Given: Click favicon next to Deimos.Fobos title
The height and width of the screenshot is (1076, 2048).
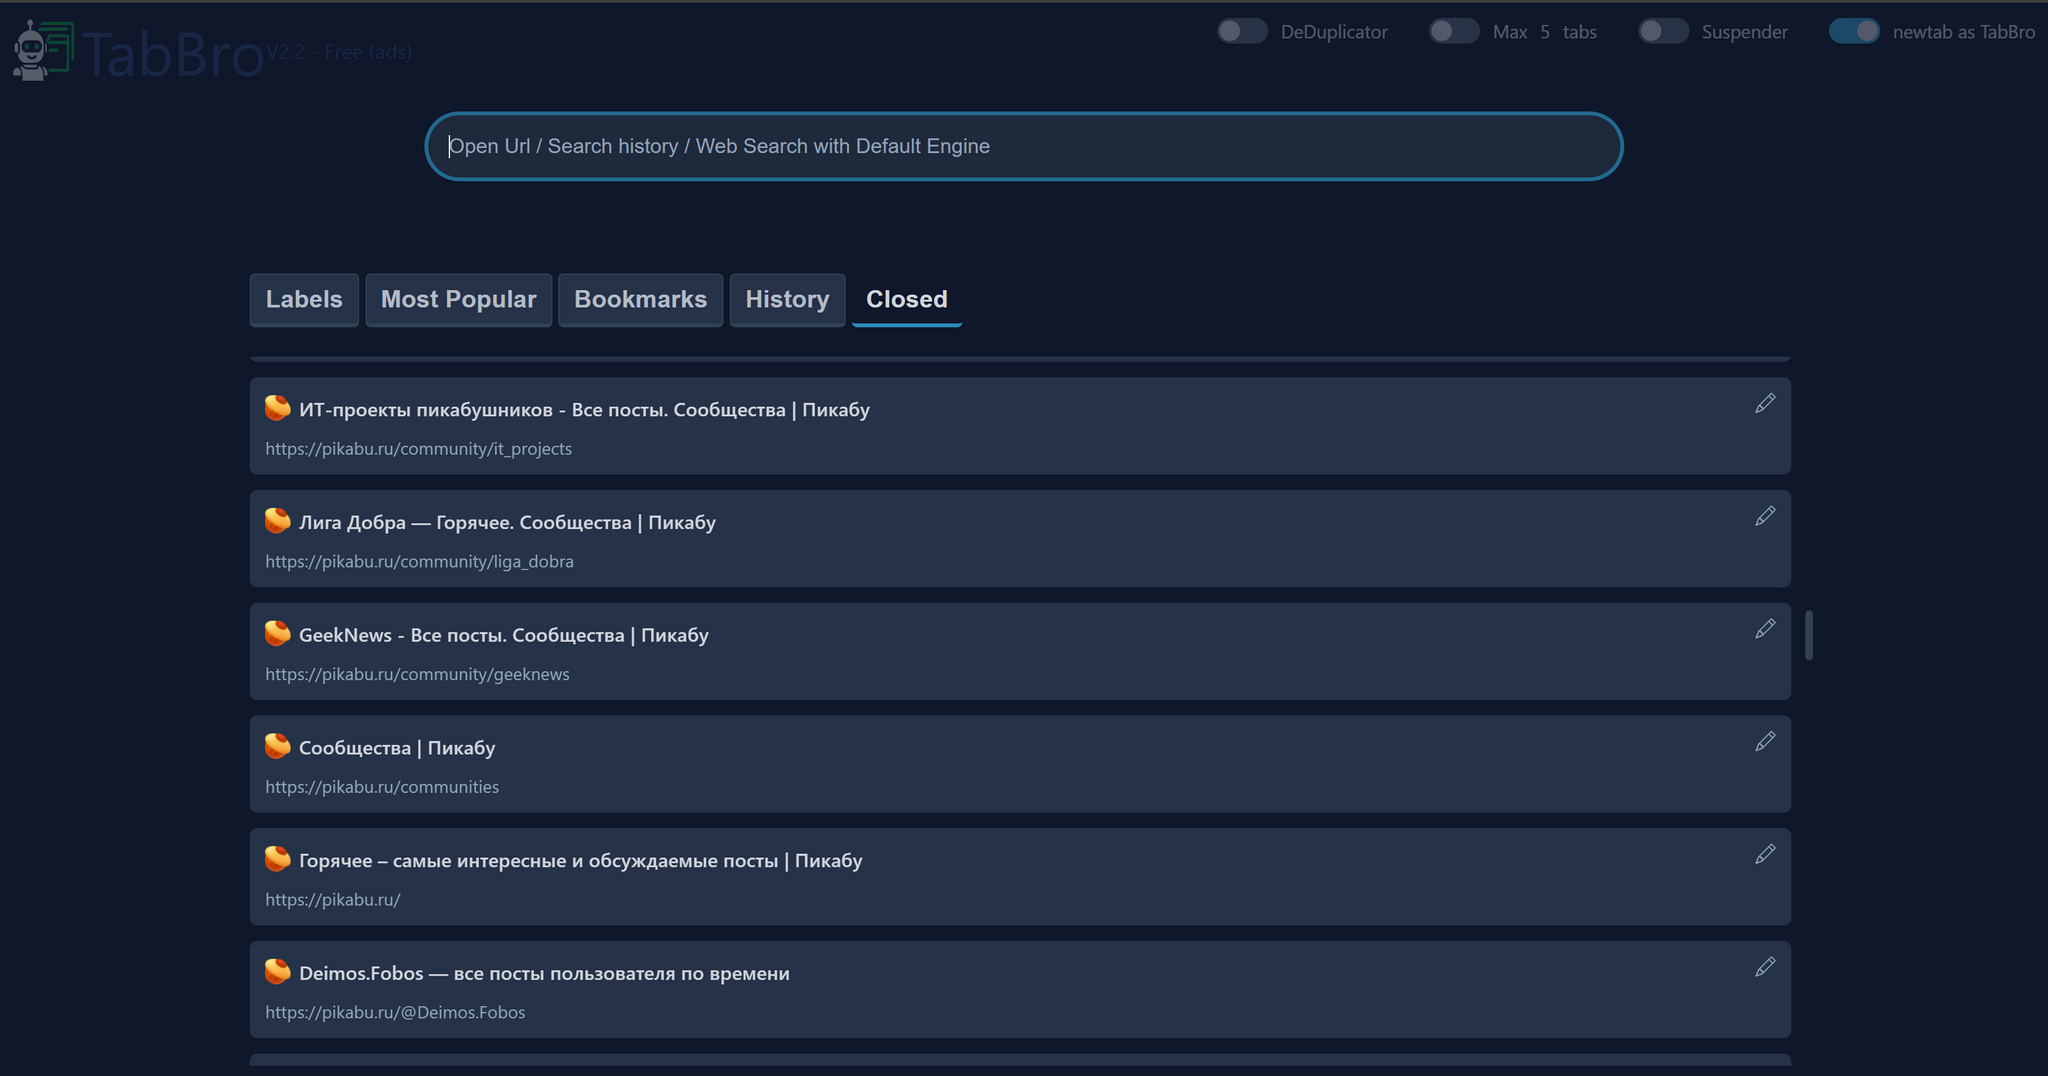Looking at the screenshot, I should (x=277, y=972).
